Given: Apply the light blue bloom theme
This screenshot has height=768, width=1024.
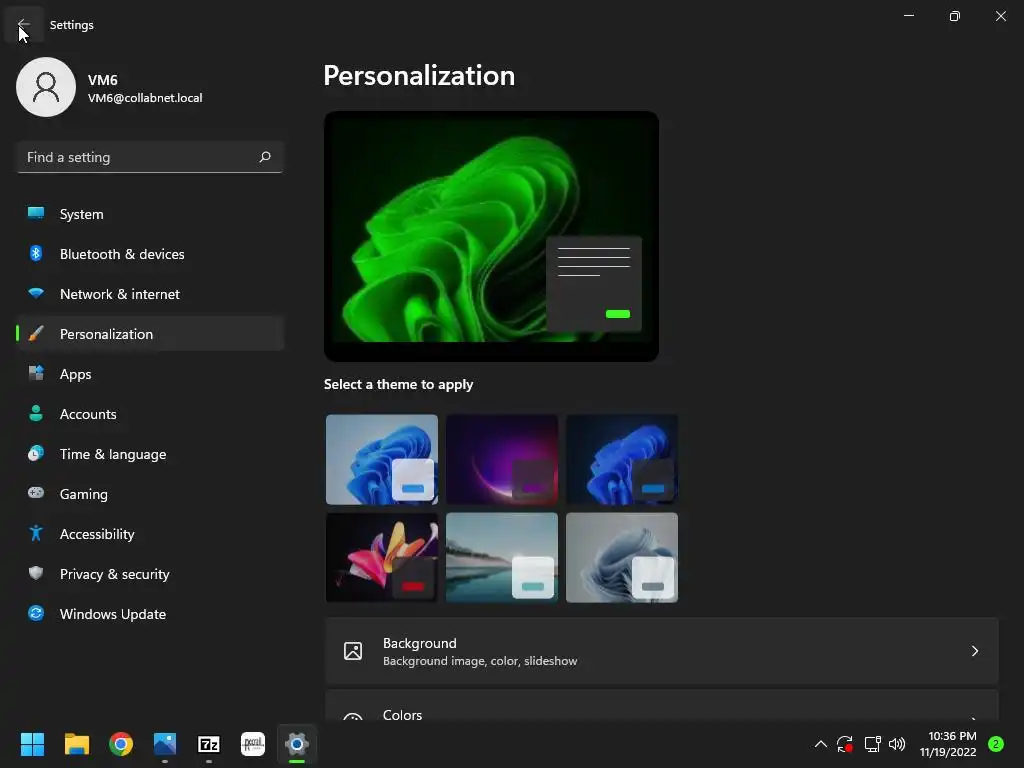Looking at the screenshot, I should coord(382,459).
